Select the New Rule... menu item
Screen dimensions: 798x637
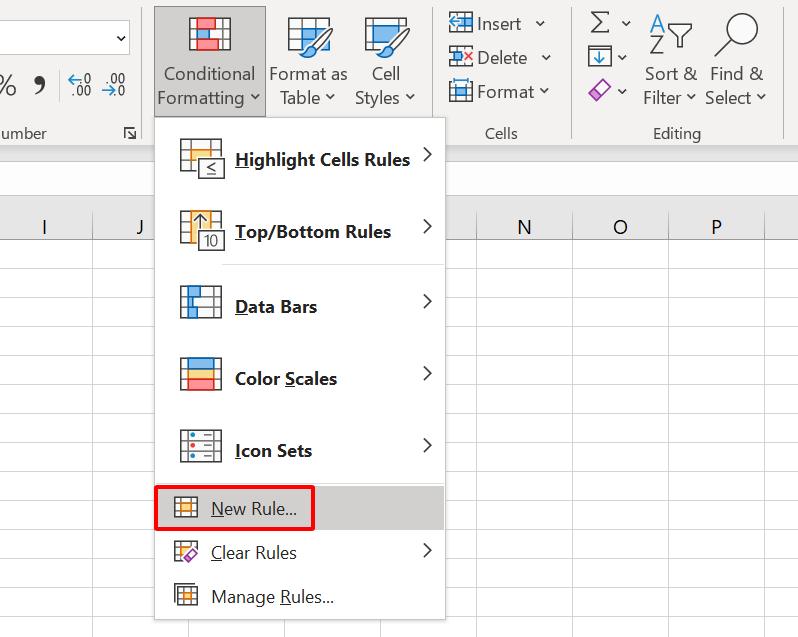pyautogui.click(x=300, y=508)
